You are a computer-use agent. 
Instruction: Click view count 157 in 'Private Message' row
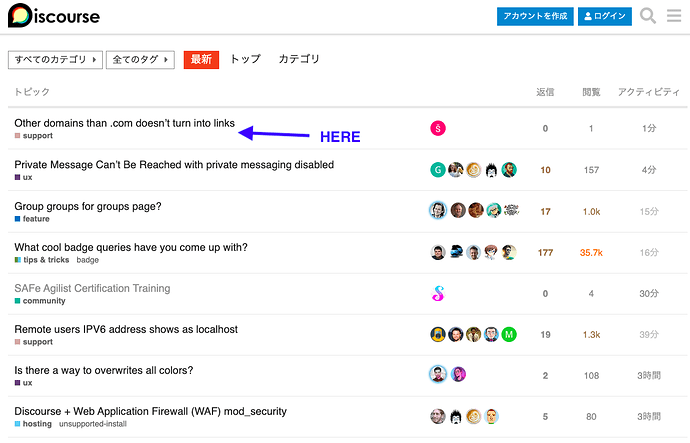591,170
